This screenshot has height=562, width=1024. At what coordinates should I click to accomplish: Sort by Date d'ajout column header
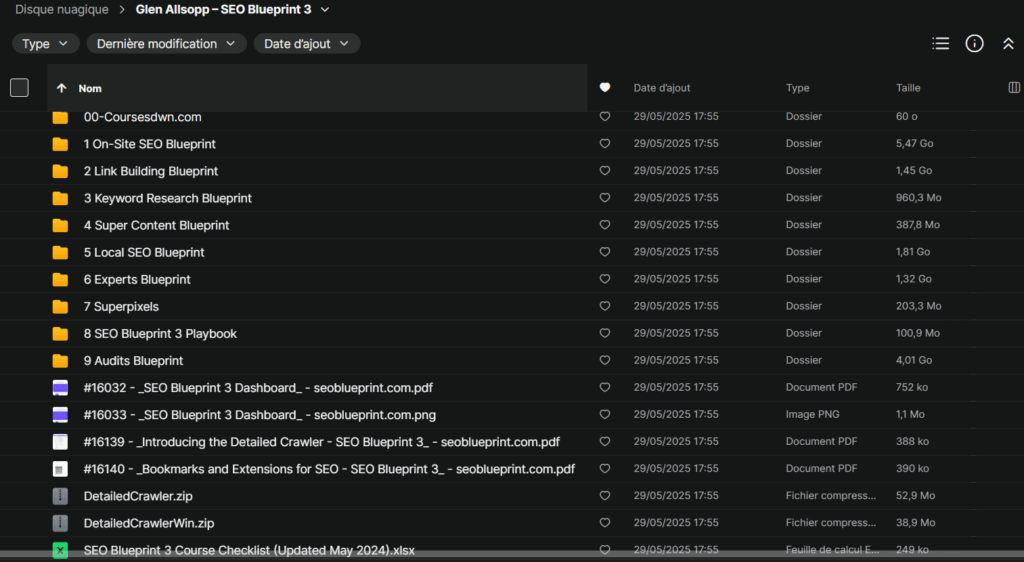click(662, 87)
